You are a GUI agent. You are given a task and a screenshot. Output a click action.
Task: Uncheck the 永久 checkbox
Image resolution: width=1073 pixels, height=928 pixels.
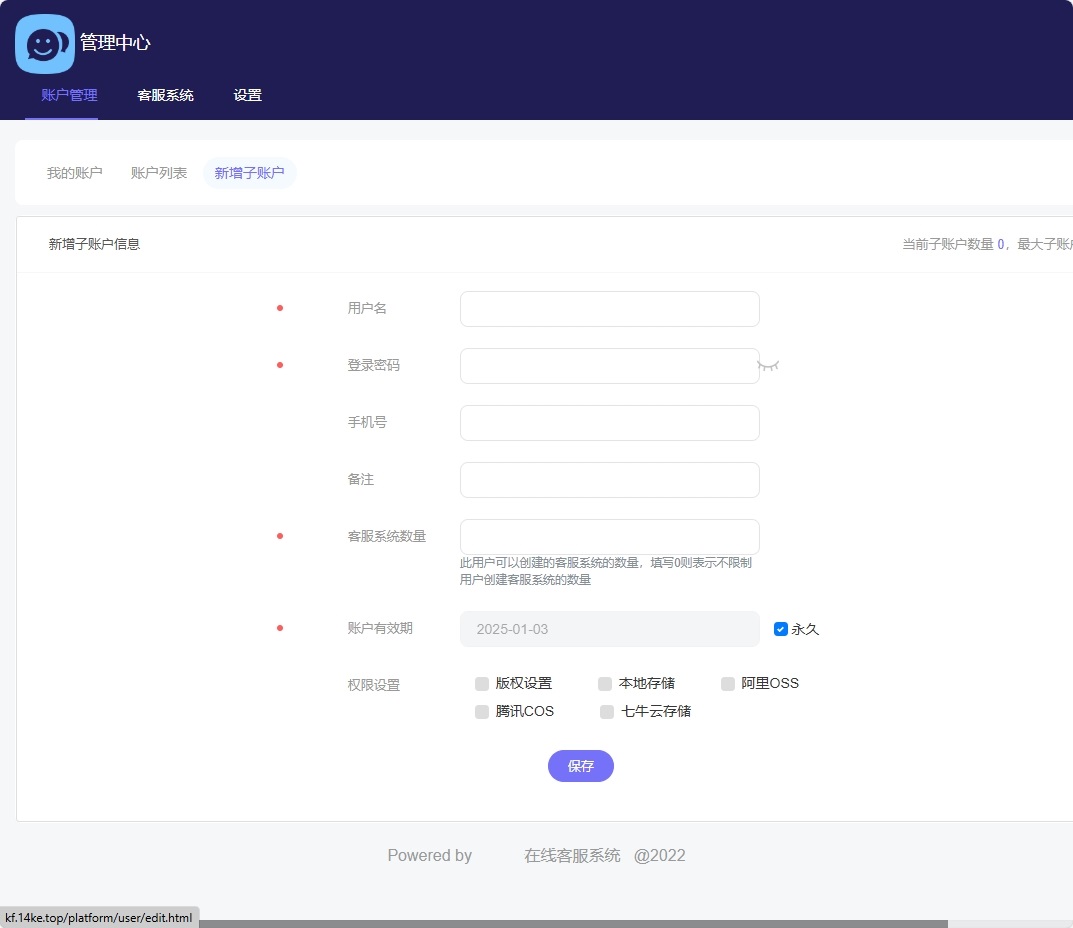tap(781, 629)
